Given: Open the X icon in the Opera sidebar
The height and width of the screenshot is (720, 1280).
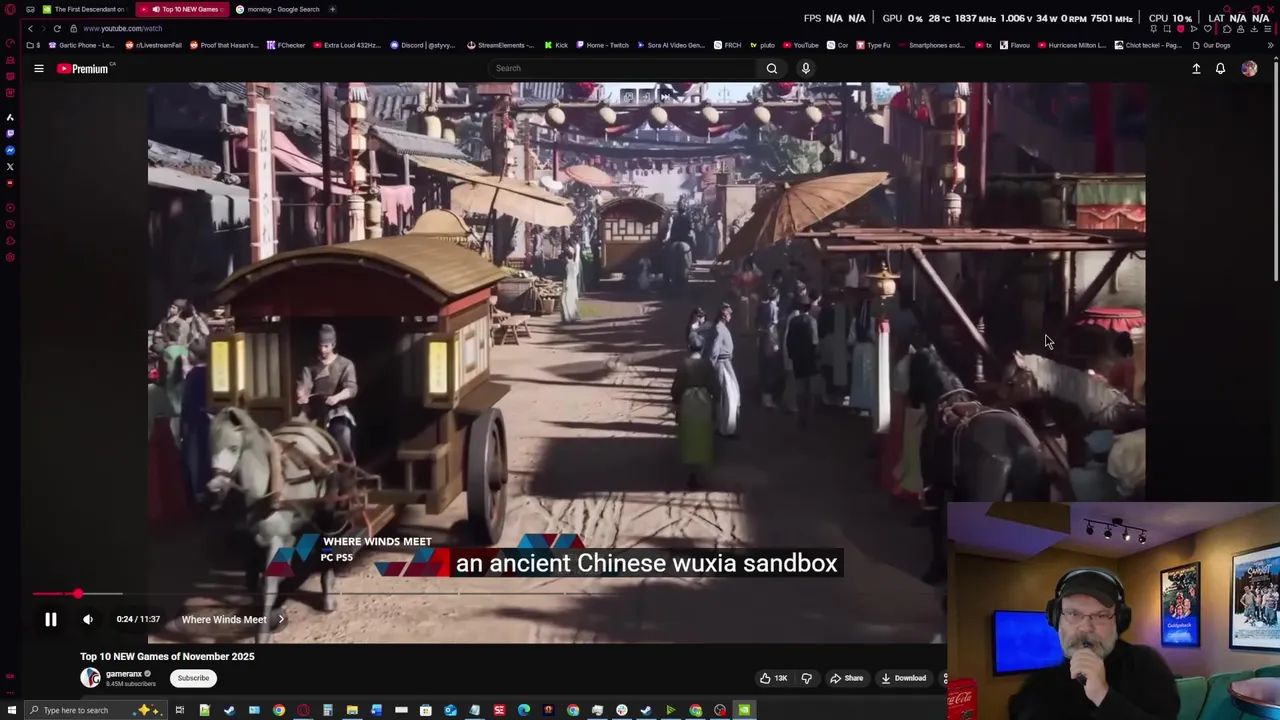Looking at the screenshot, I should click(x=10, y=166).
